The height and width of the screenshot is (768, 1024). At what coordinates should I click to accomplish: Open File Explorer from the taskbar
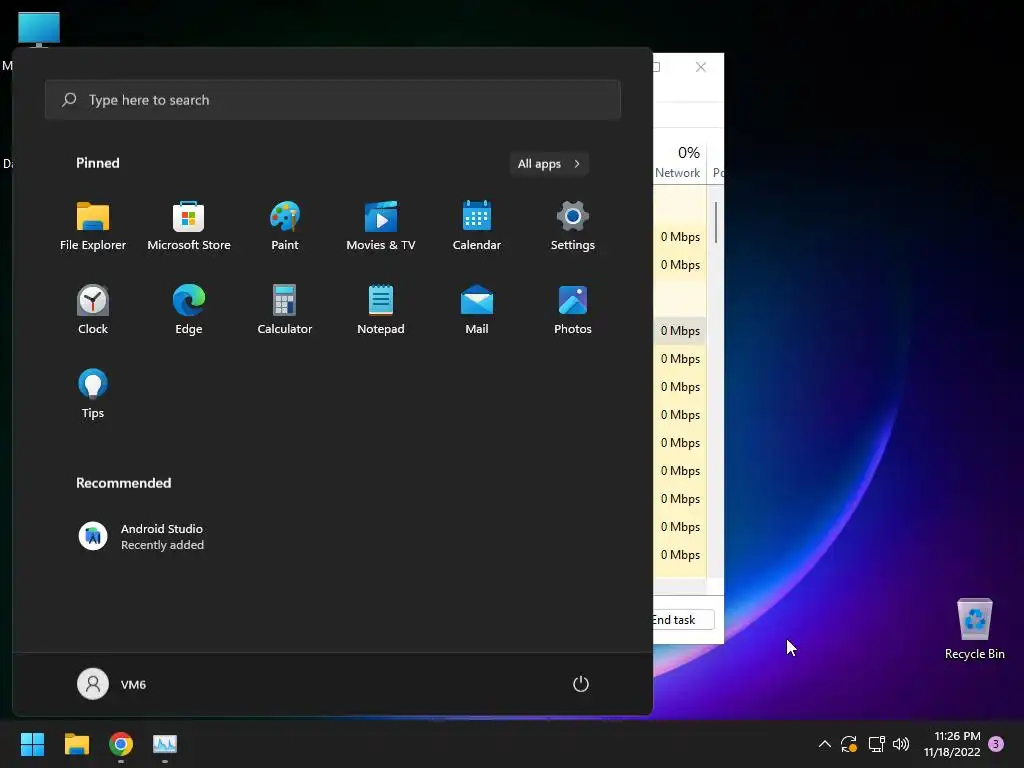(76, 744)
